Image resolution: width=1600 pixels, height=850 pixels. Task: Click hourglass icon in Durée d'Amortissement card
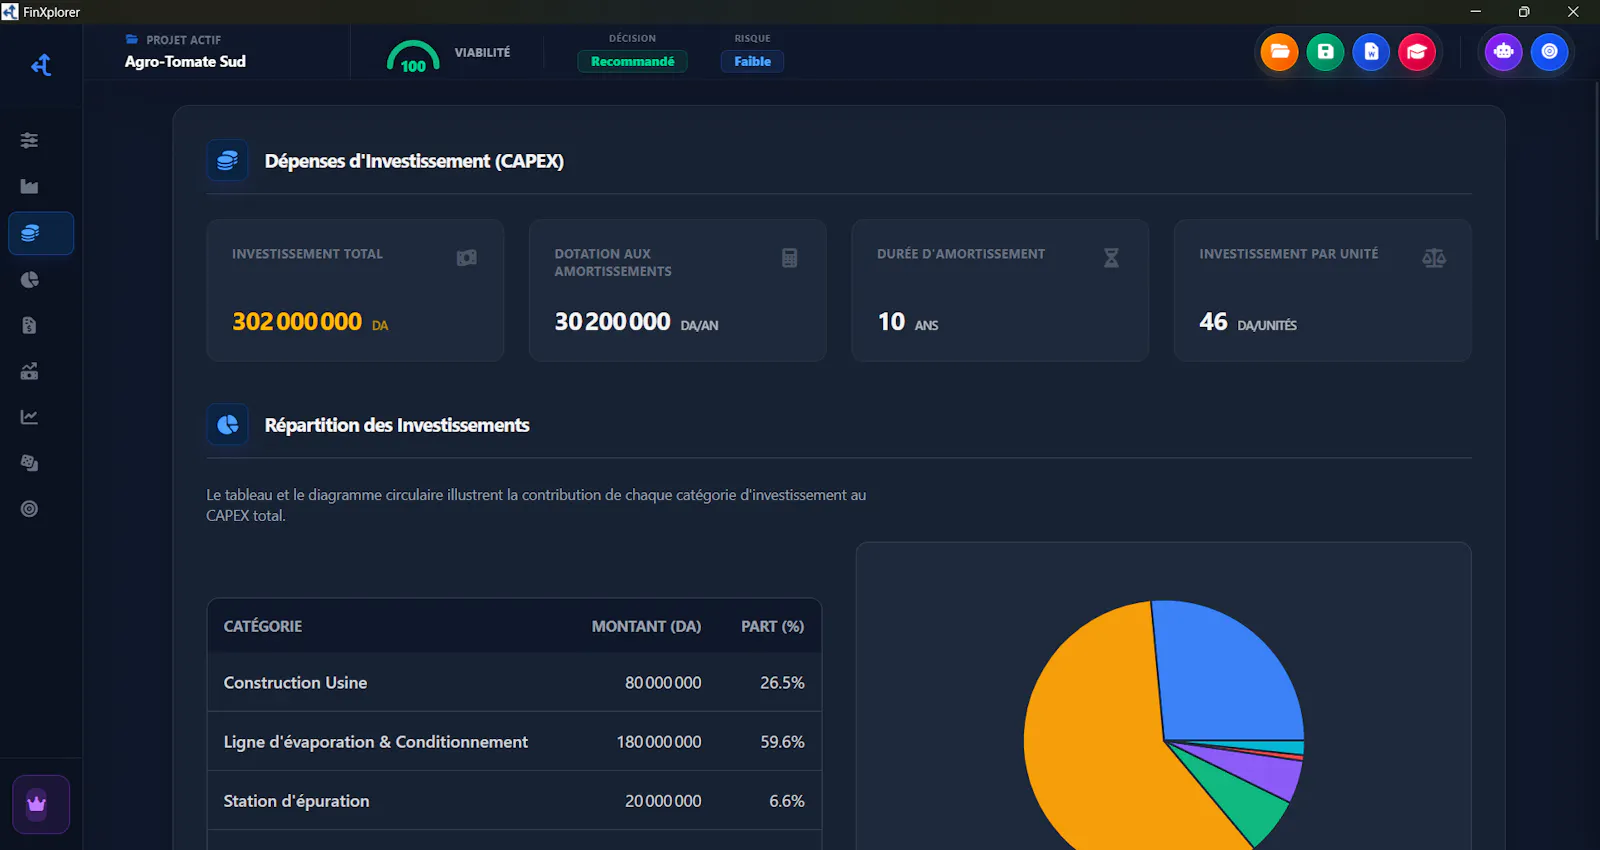click(1111, 258)
